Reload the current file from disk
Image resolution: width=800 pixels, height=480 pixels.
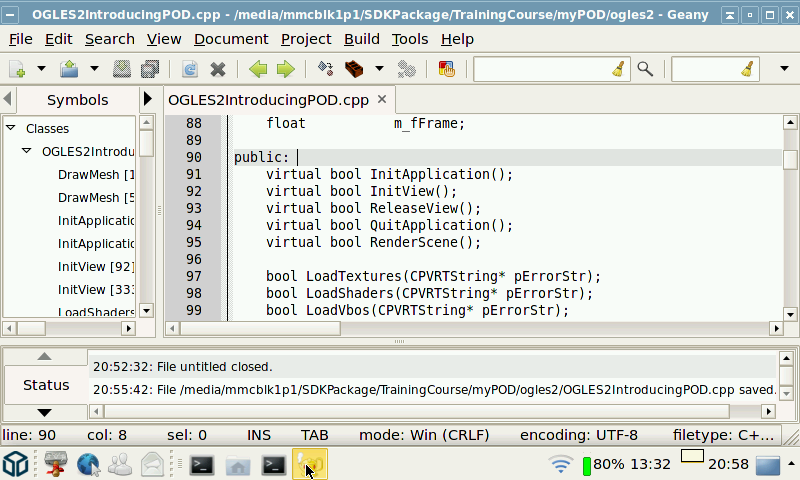pyautogui.click(x=189, y=69)
